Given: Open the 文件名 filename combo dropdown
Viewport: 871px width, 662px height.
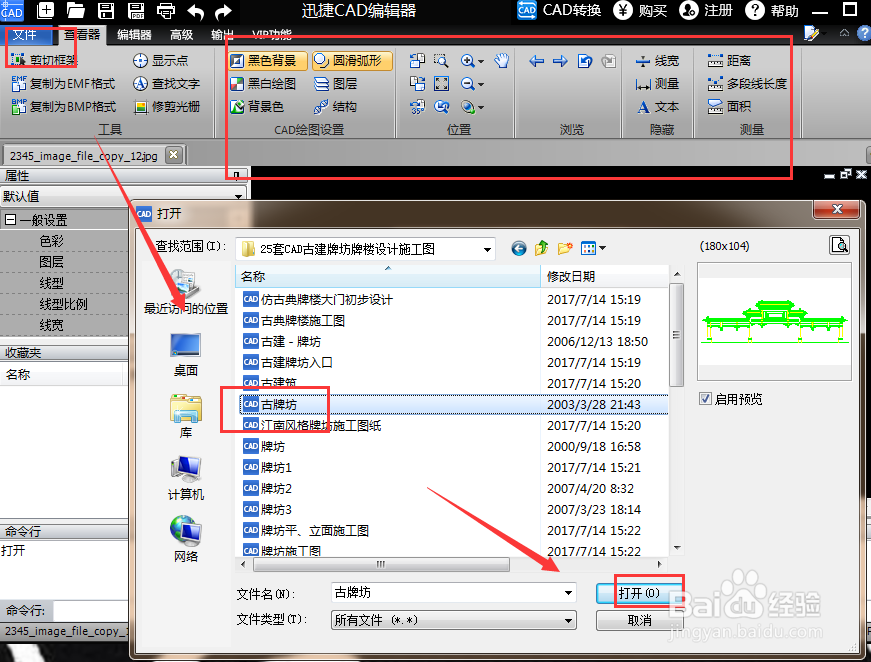Looking at the screenshot, I should click(570, 592).
